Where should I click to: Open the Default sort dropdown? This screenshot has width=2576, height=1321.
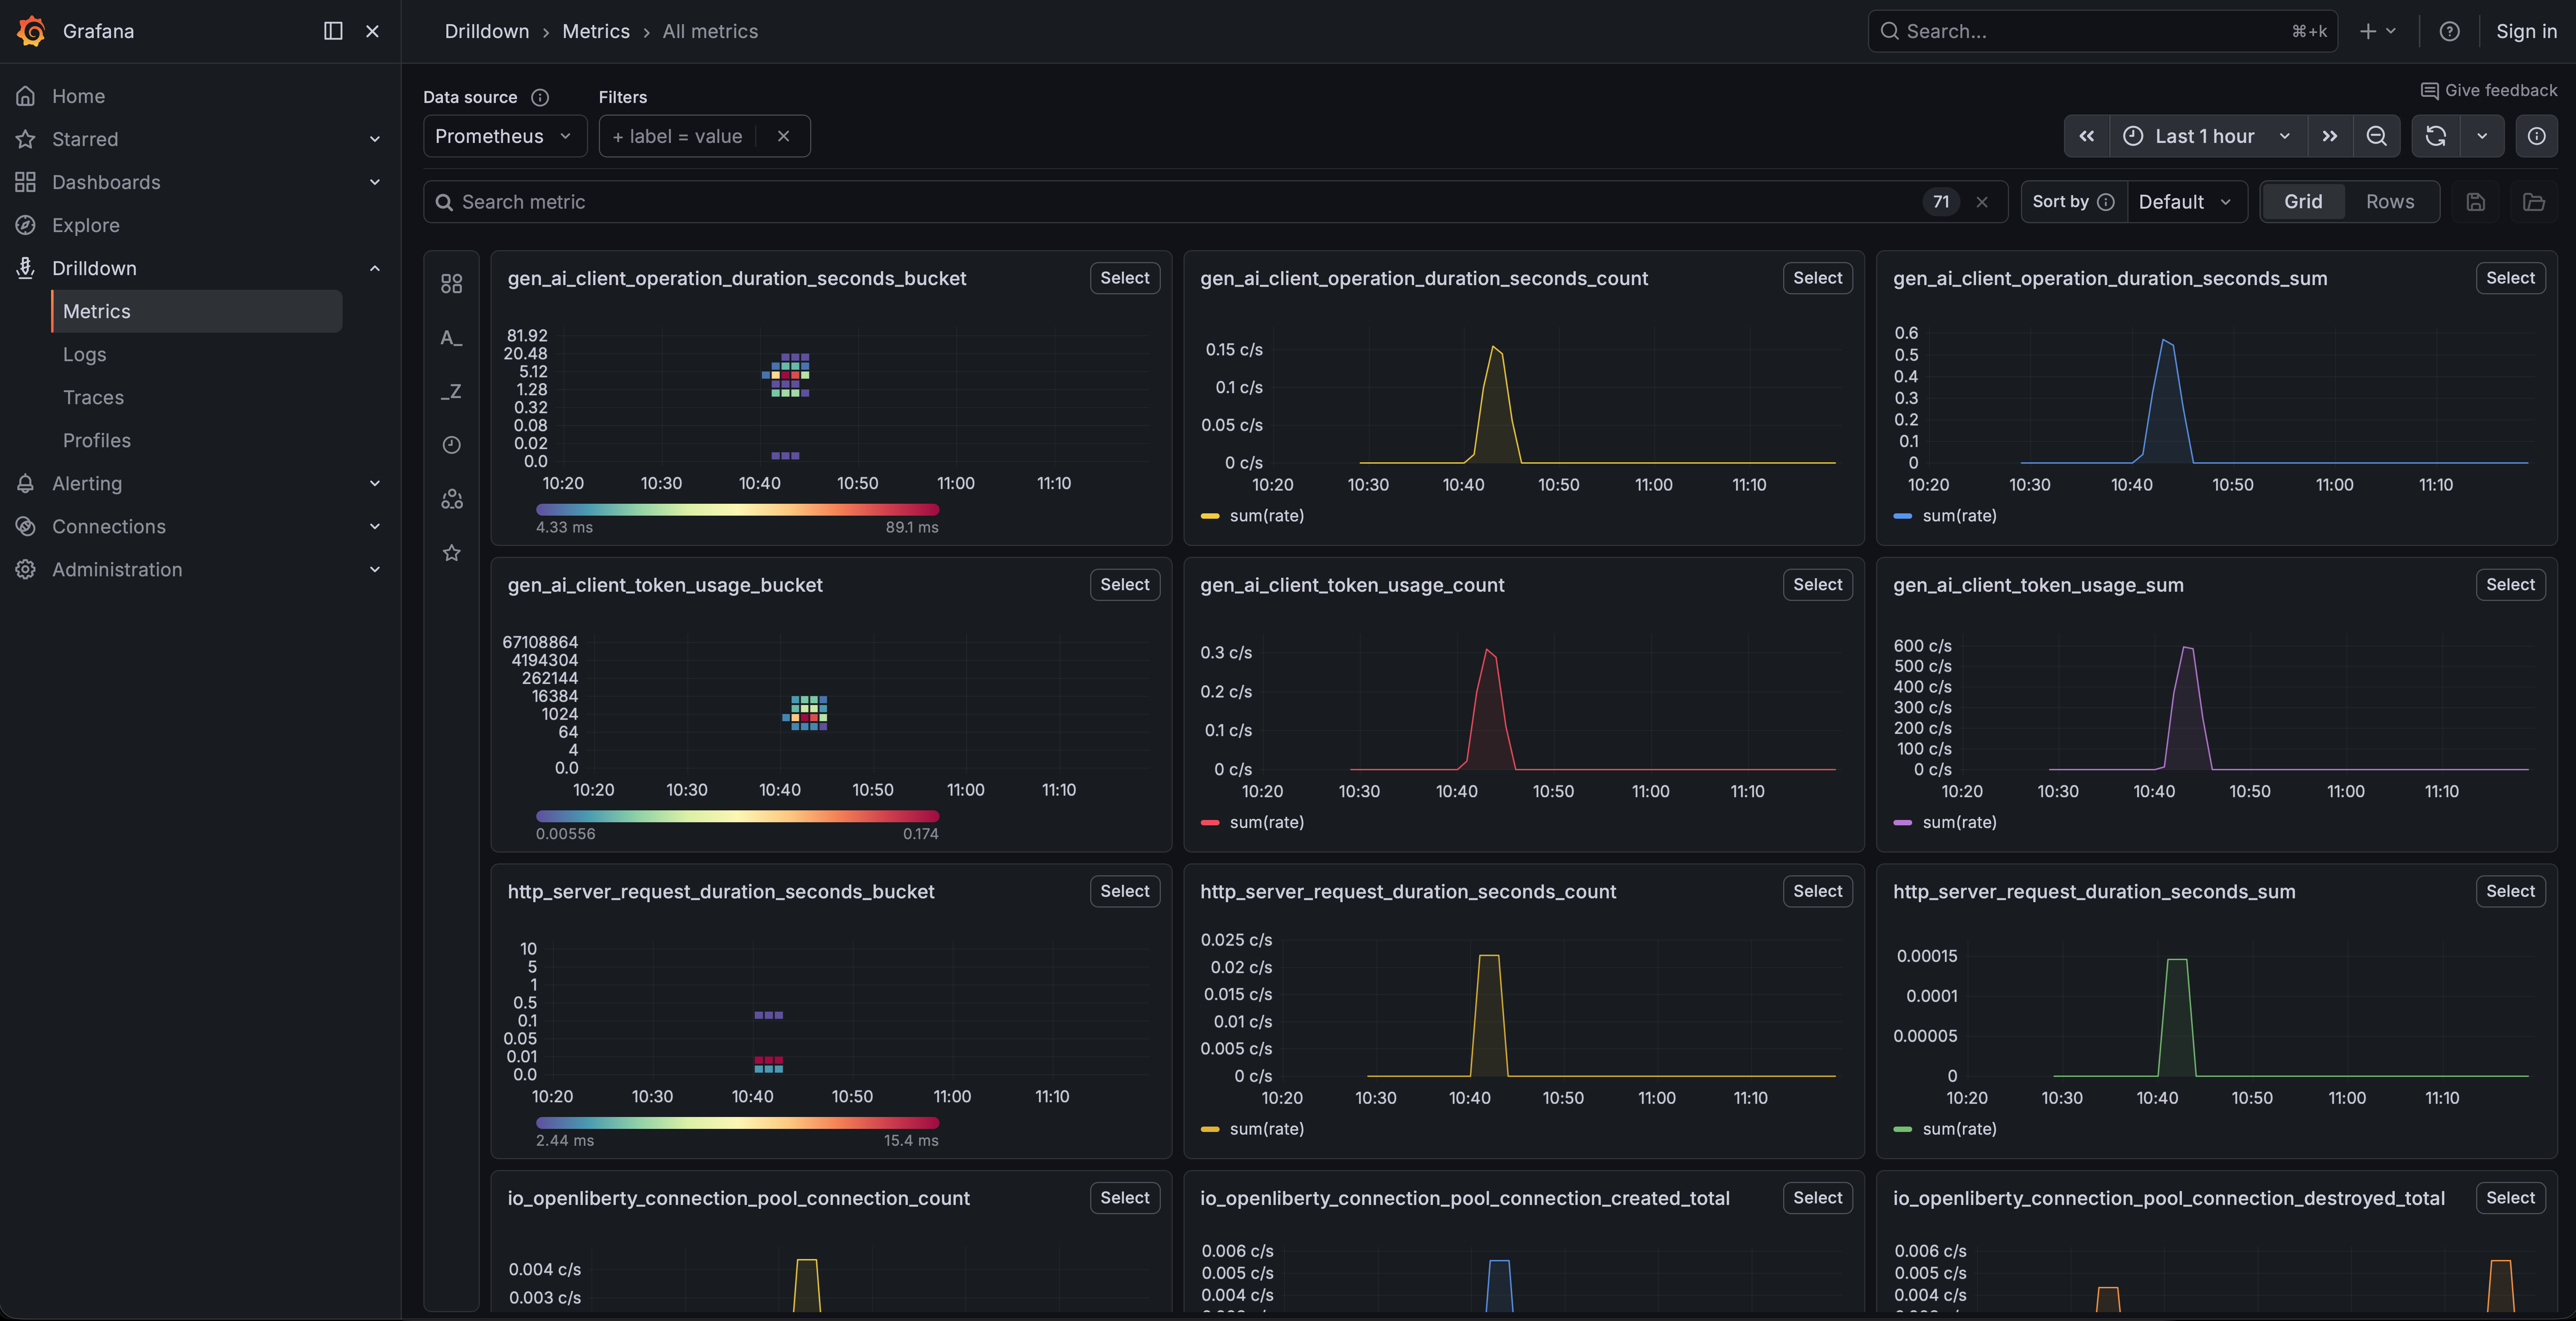[2186, 202]
